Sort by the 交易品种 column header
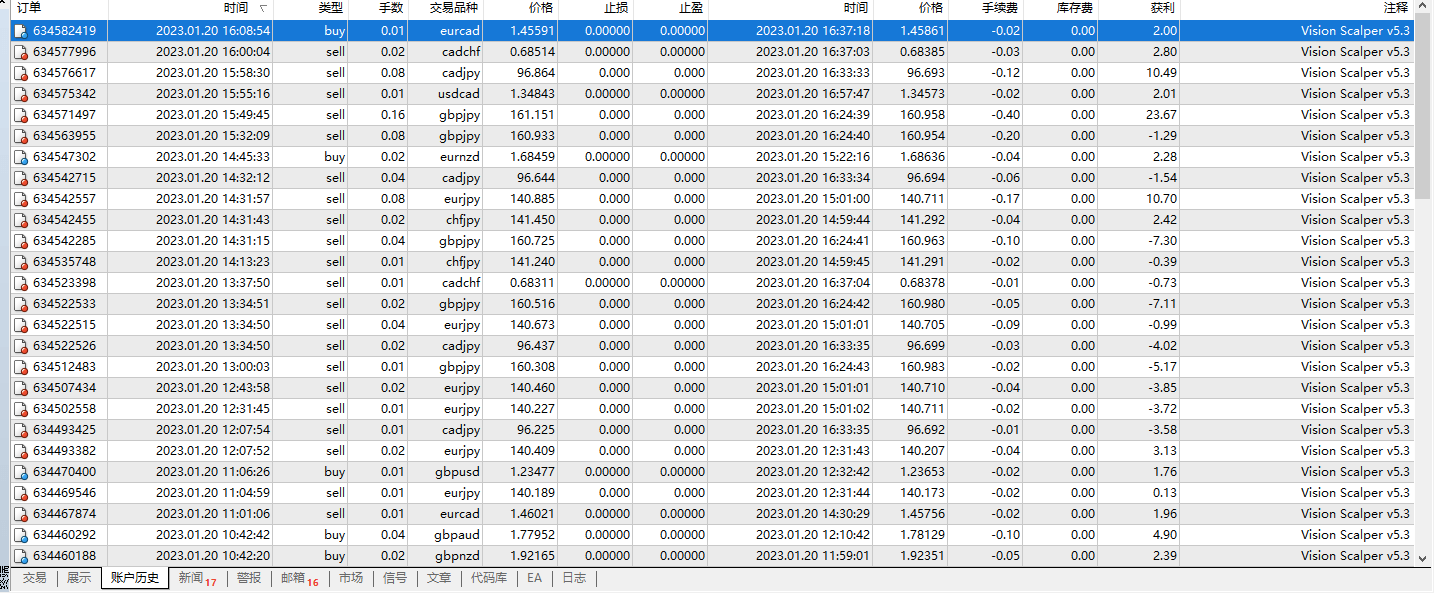 point(455,9)
